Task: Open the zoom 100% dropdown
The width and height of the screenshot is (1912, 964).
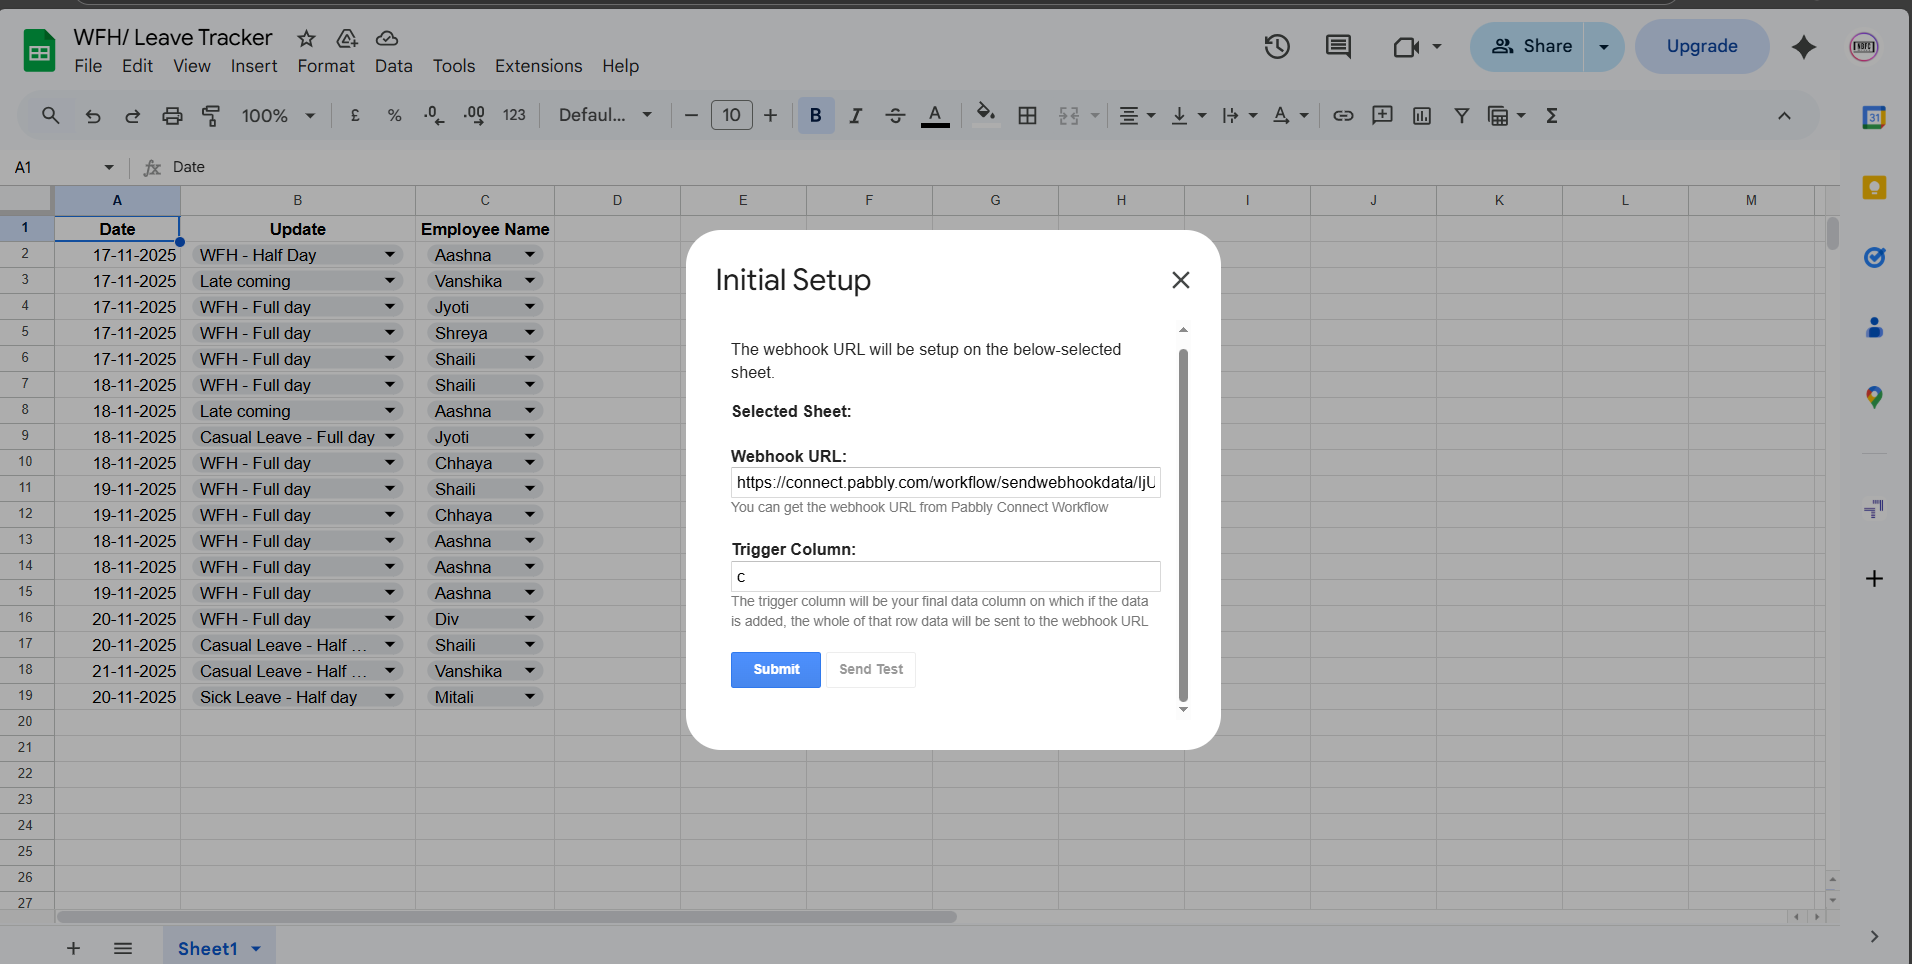Action: [x=278, y=116]
